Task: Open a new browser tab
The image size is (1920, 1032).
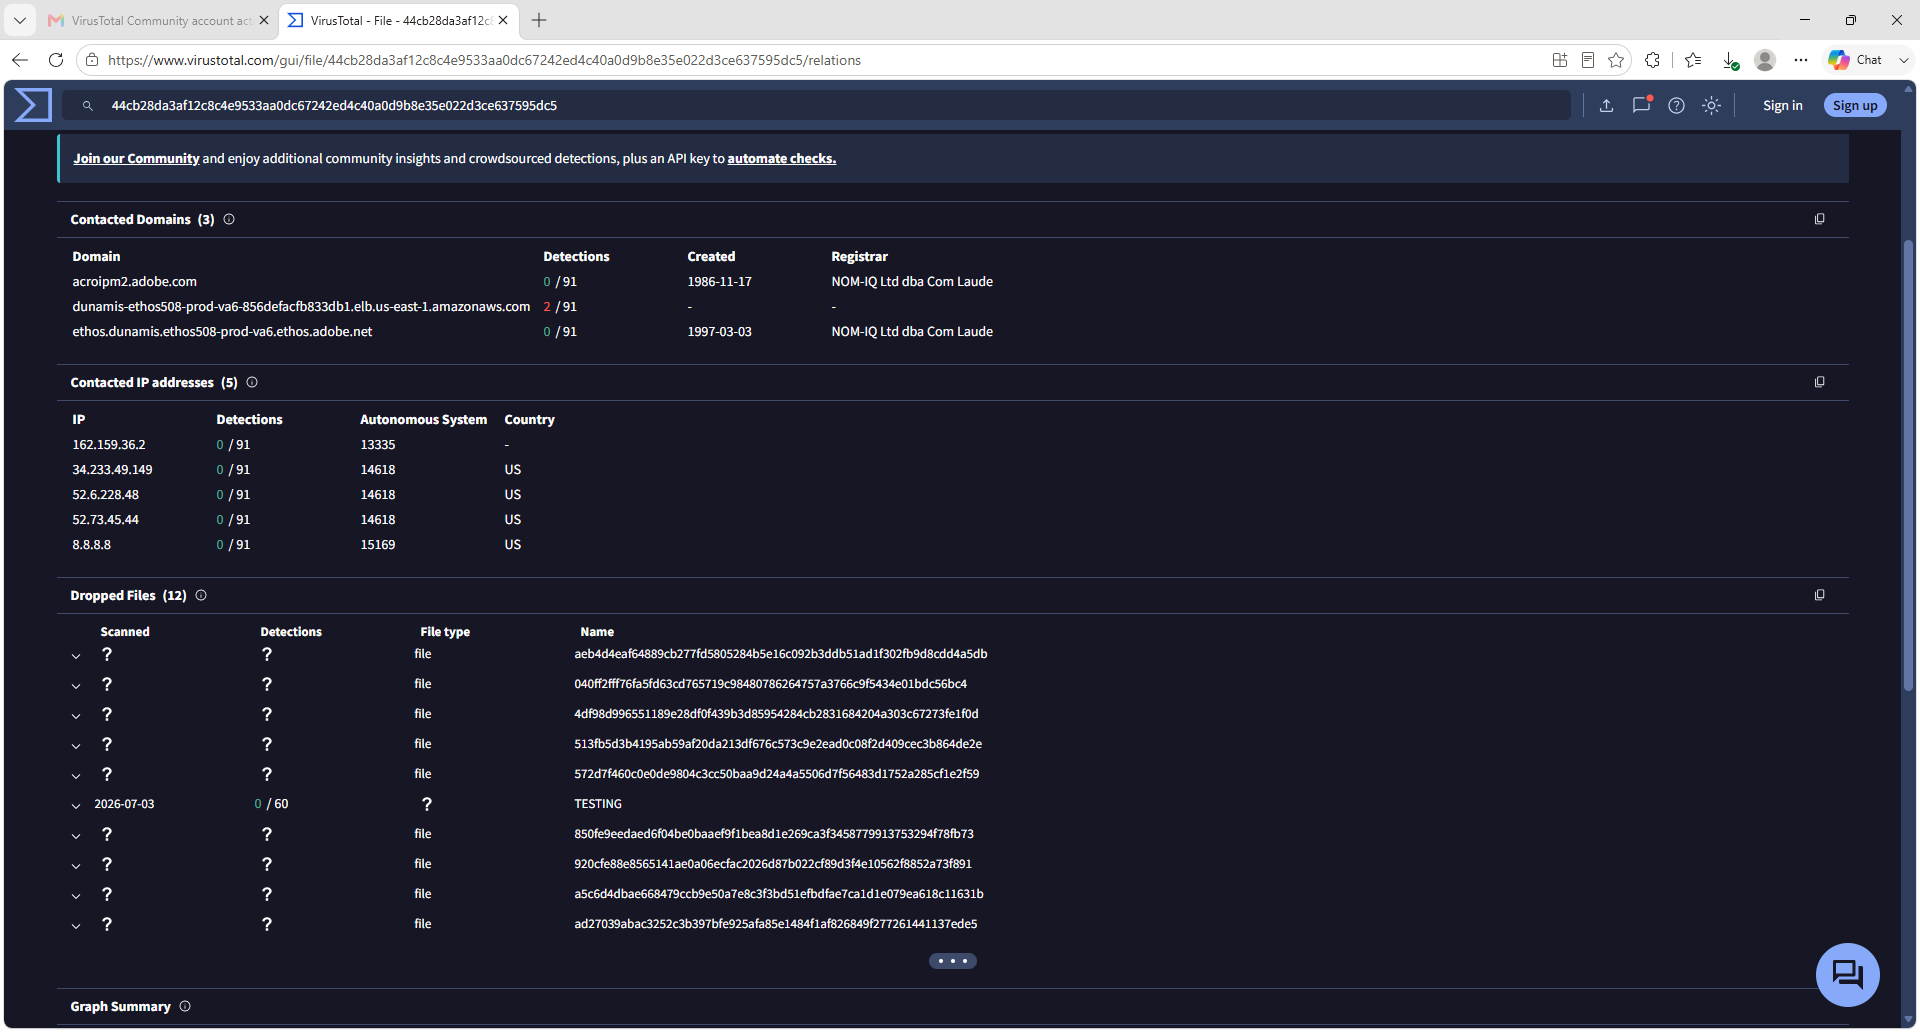Action: (539, 20)
